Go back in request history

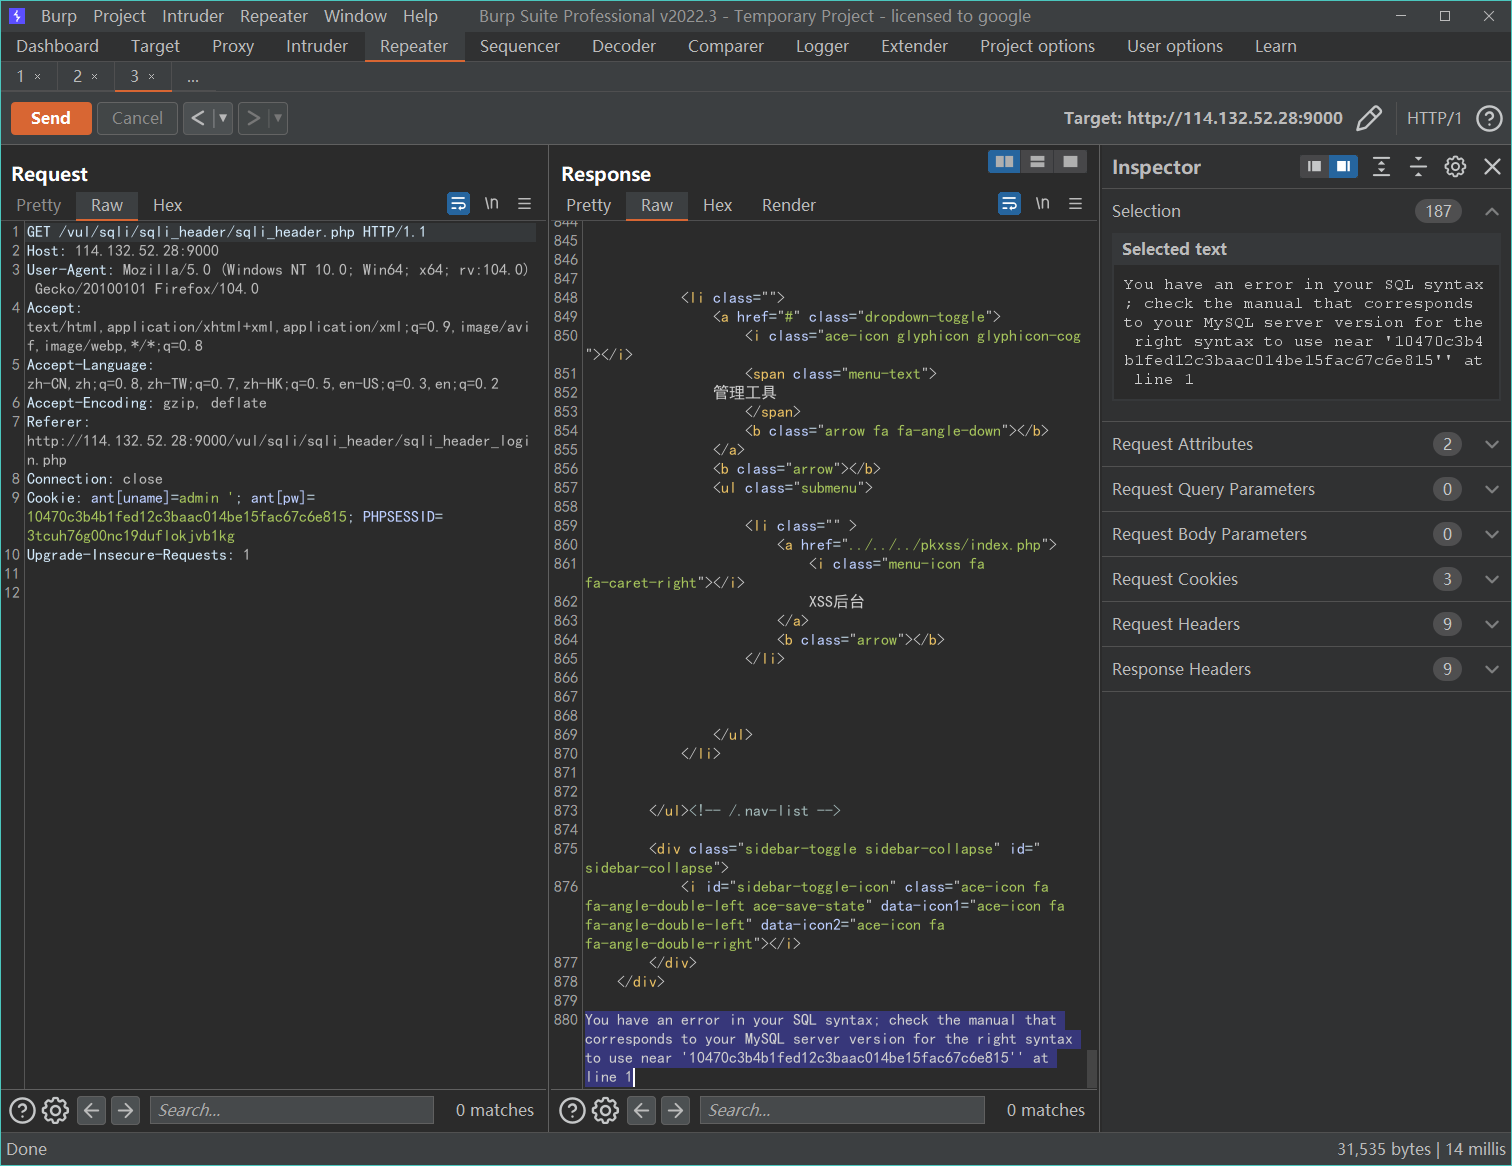click(x=198, y=118)
